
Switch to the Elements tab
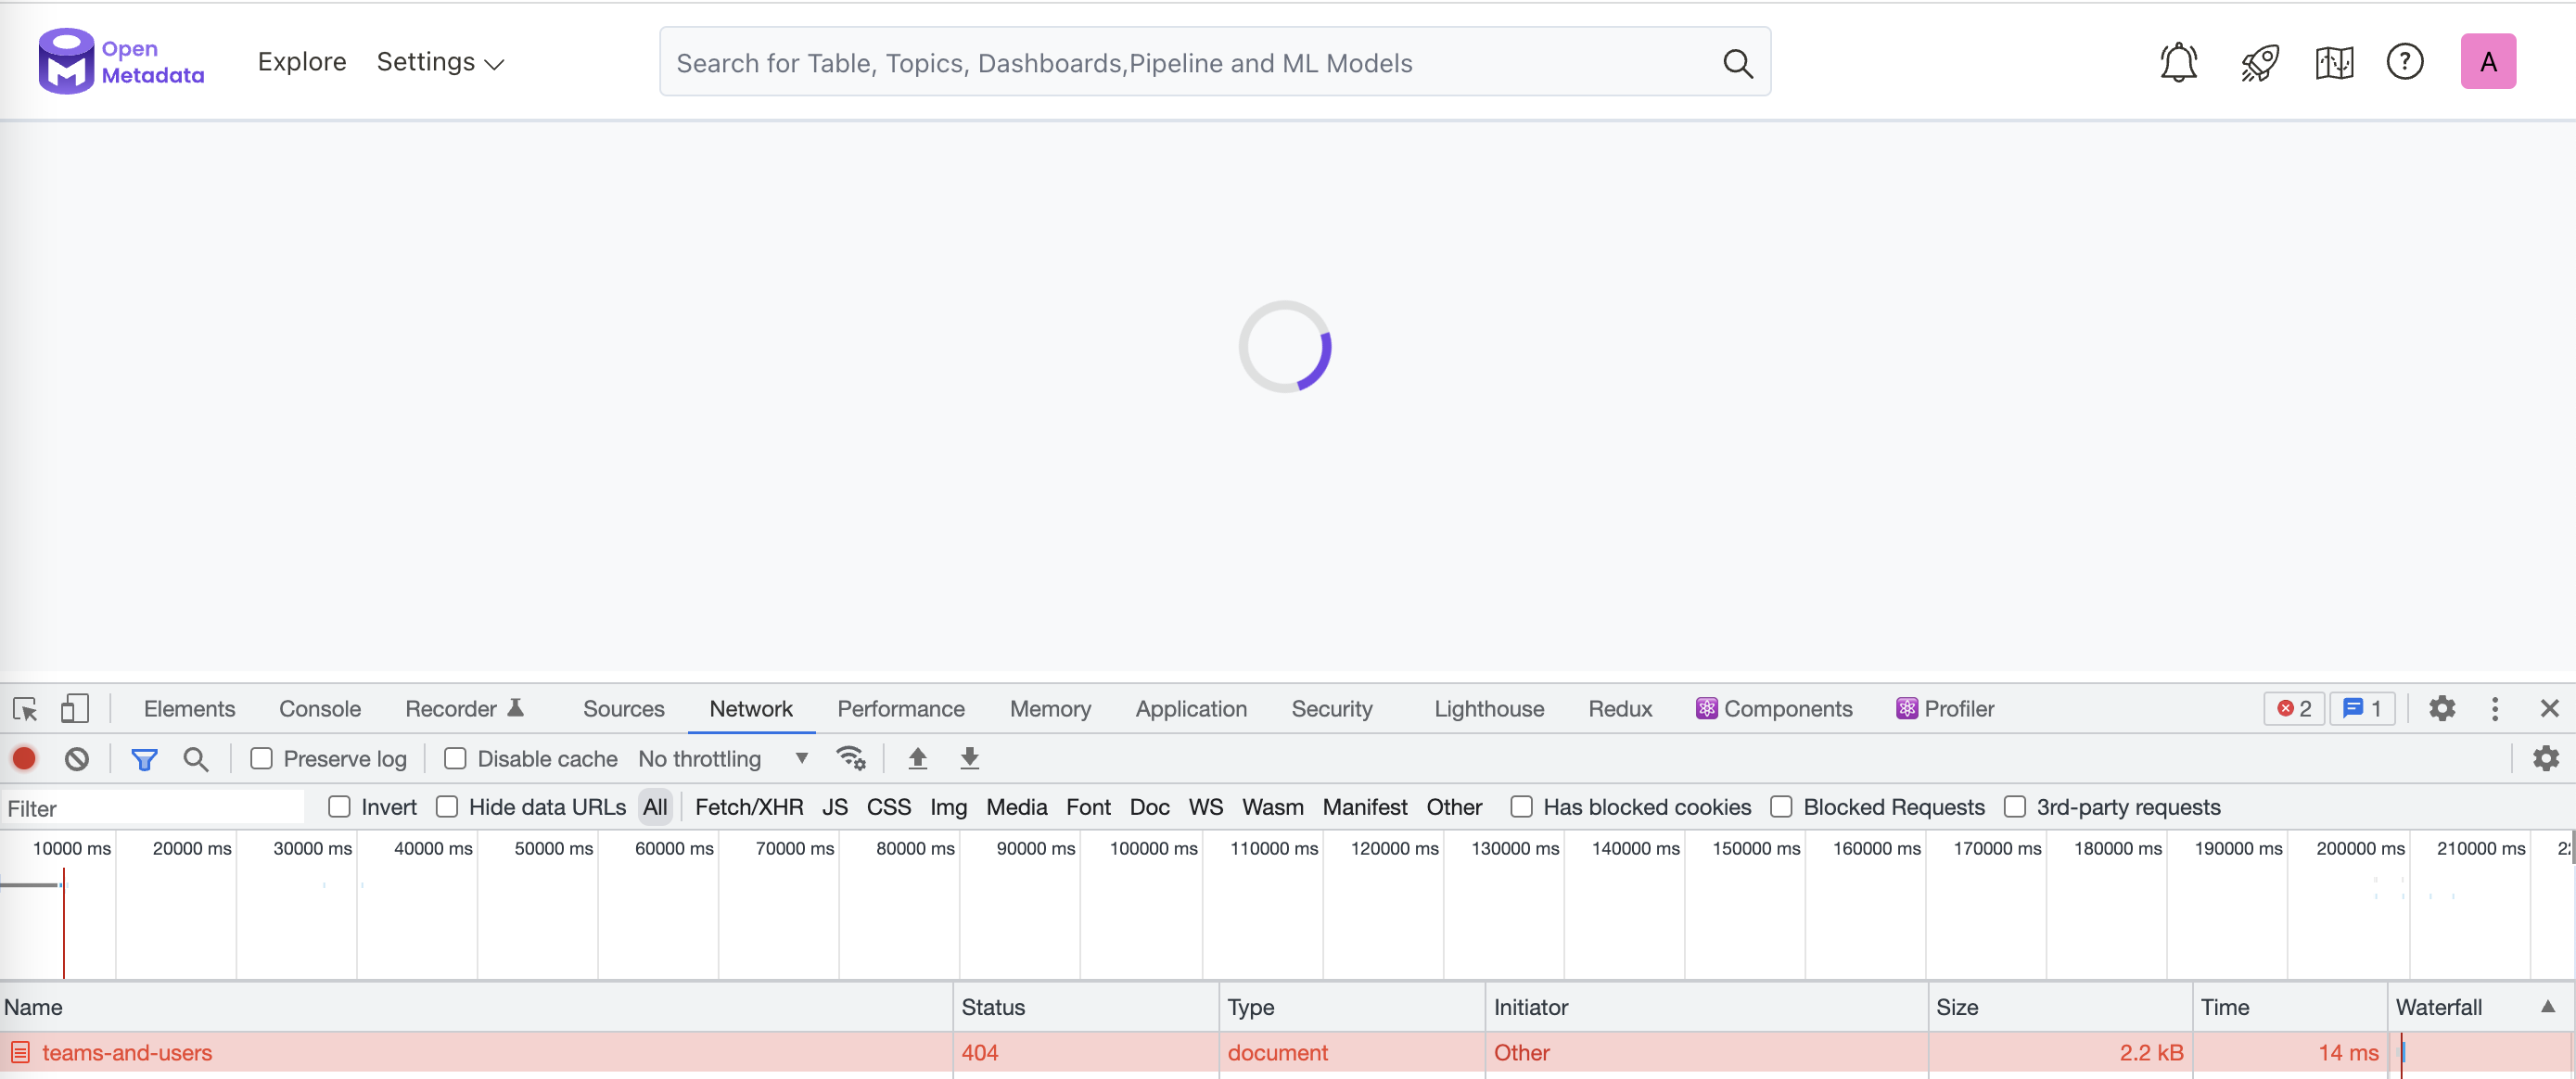pos(189,709)
